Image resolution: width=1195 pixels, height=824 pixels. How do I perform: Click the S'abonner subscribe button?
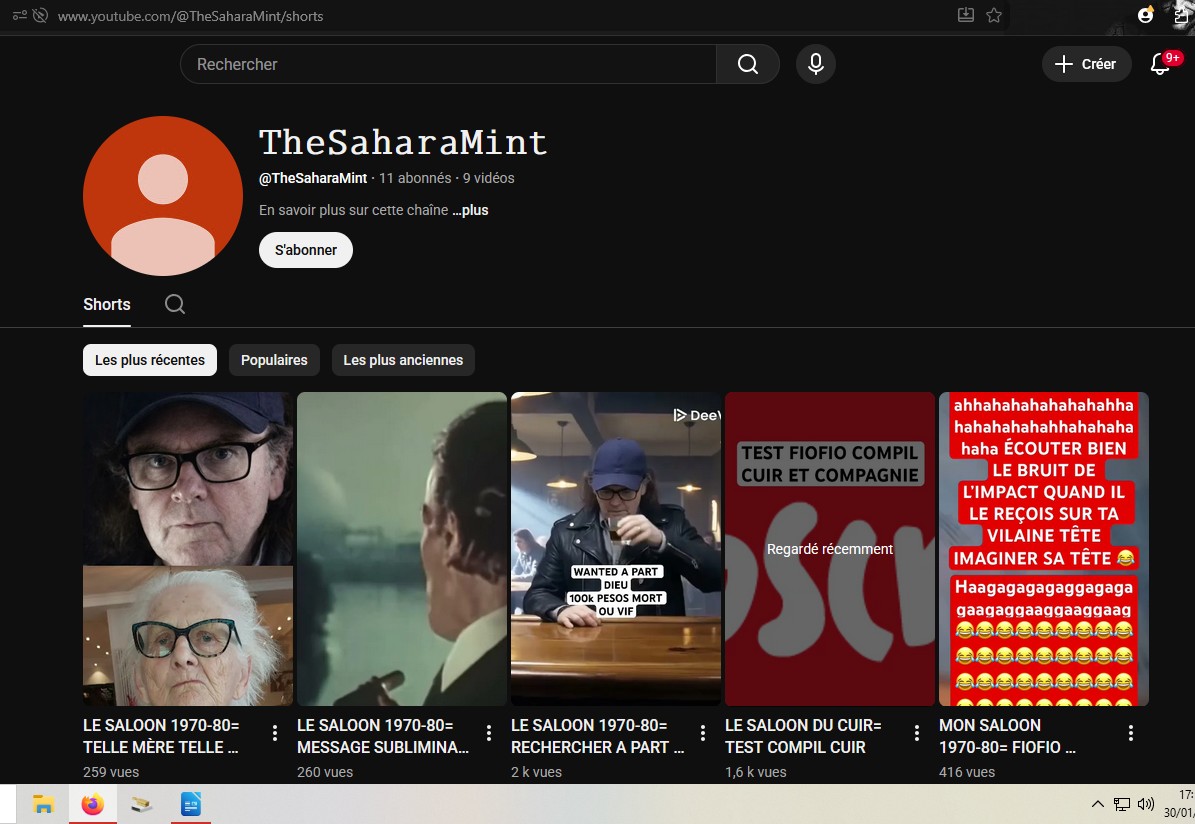(306, 250)
